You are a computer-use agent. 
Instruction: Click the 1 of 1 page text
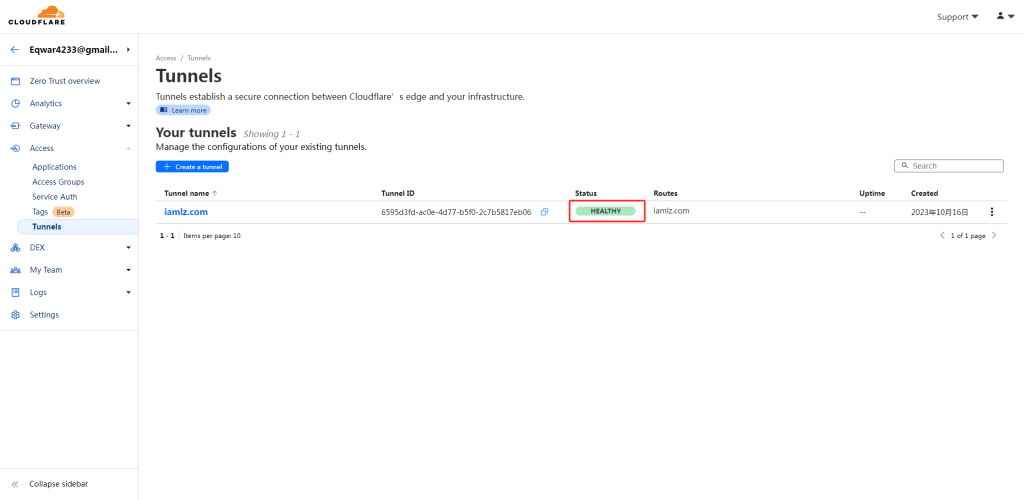tap(968, 236)
